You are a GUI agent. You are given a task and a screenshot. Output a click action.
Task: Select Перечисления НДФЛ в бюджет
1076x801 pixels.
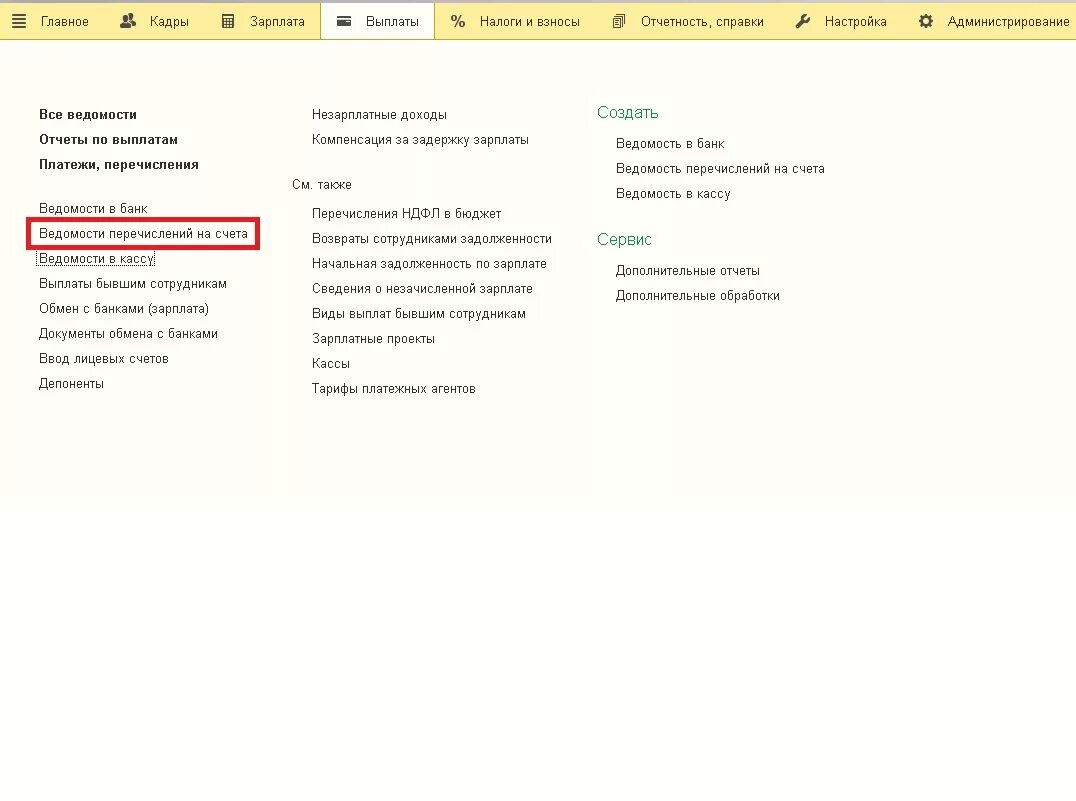(404, 213)
